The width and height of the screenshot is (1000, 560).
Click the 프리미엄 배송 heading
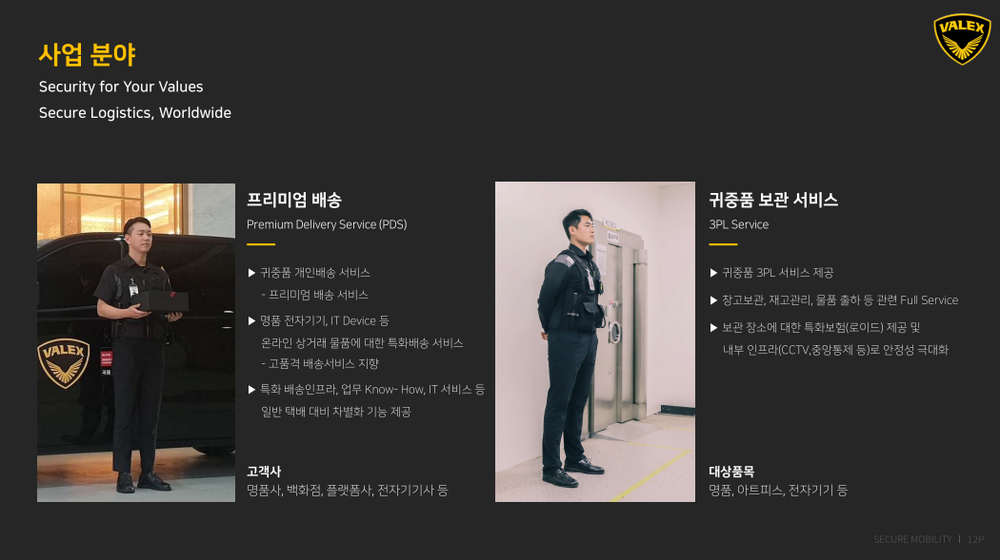coord(294,200)
